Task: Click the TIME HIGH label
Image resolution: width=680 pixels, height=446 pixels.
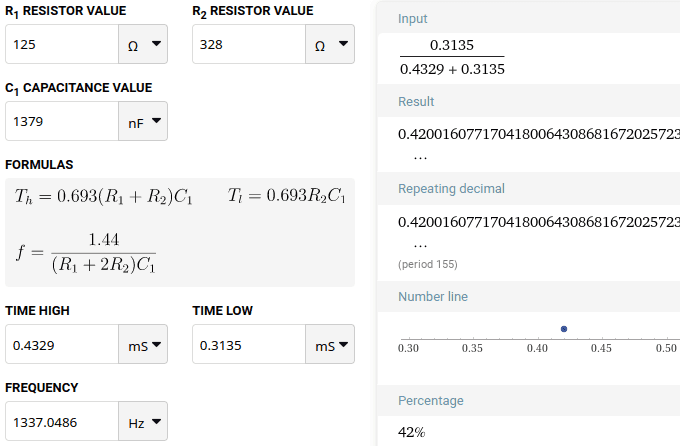Action: [37, 311]
